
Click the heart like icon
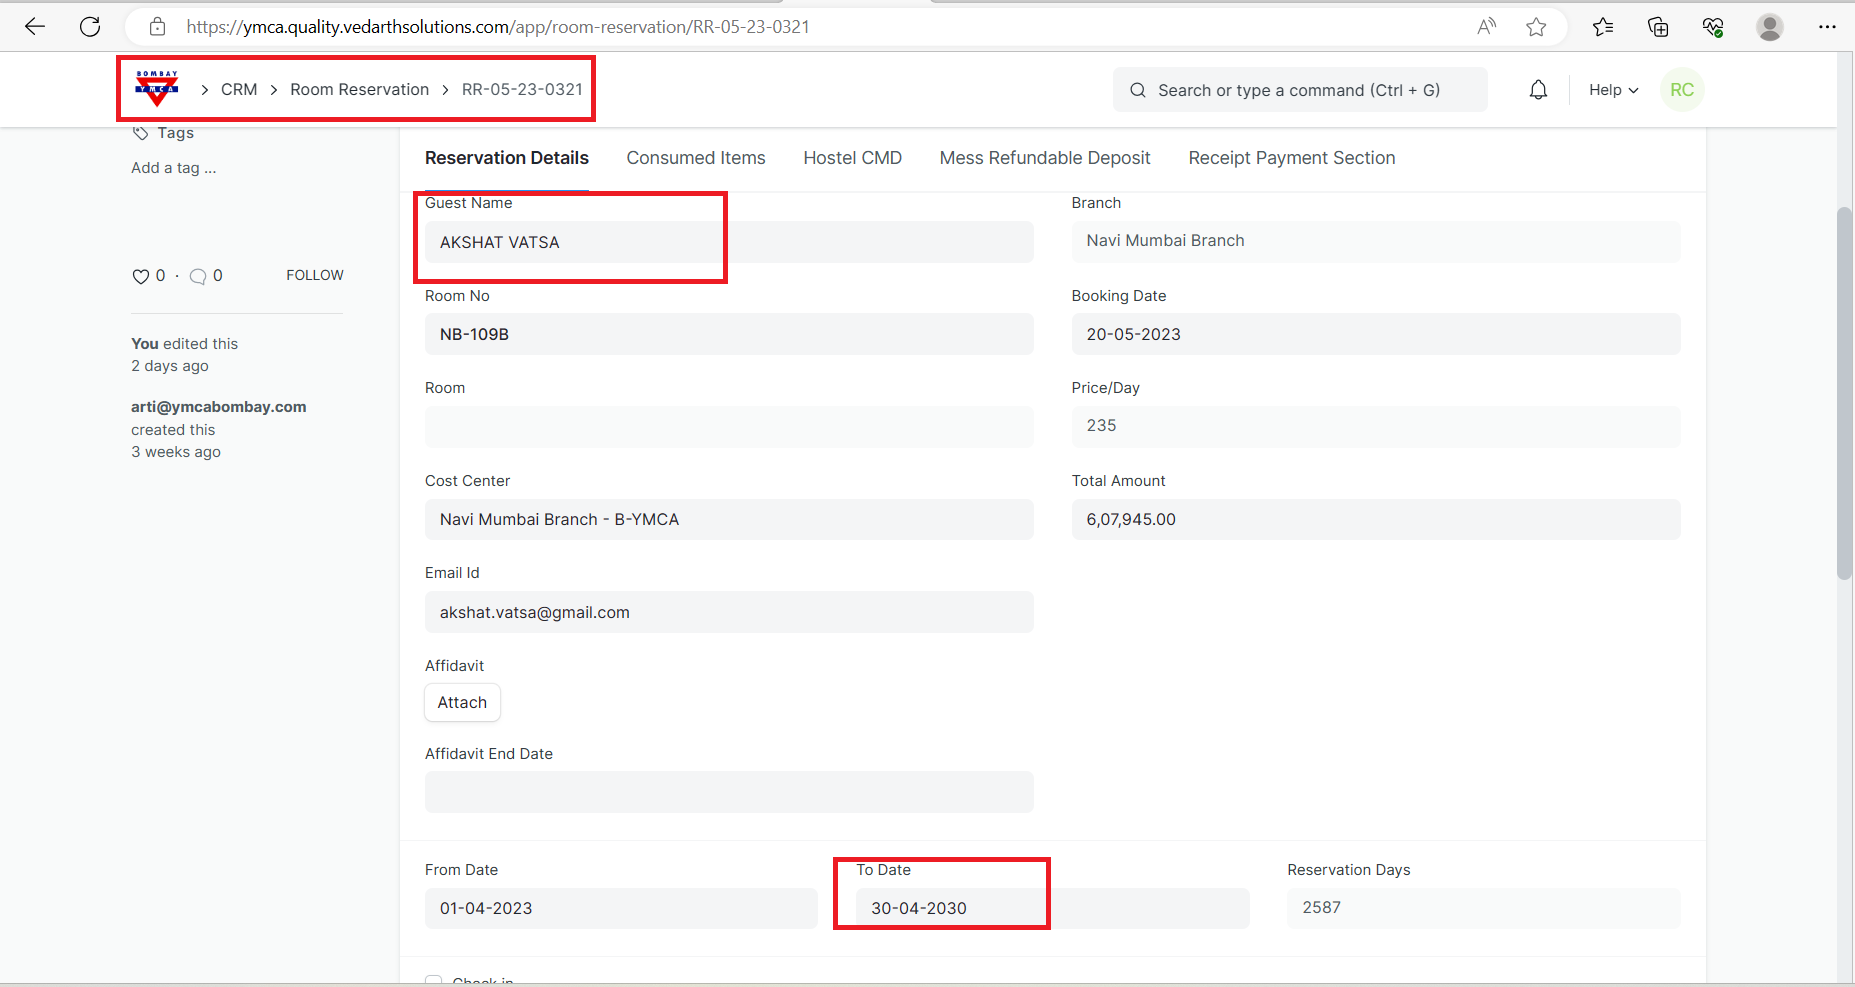point(140,276)
